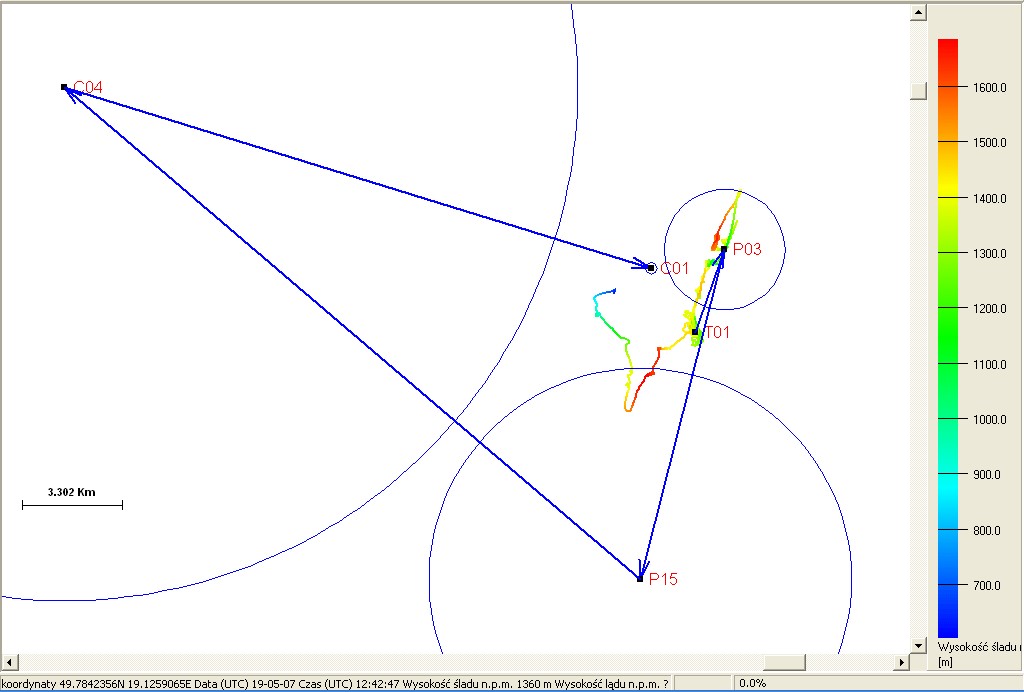Select turnpoint T01 marker

(x=695, y=332)
